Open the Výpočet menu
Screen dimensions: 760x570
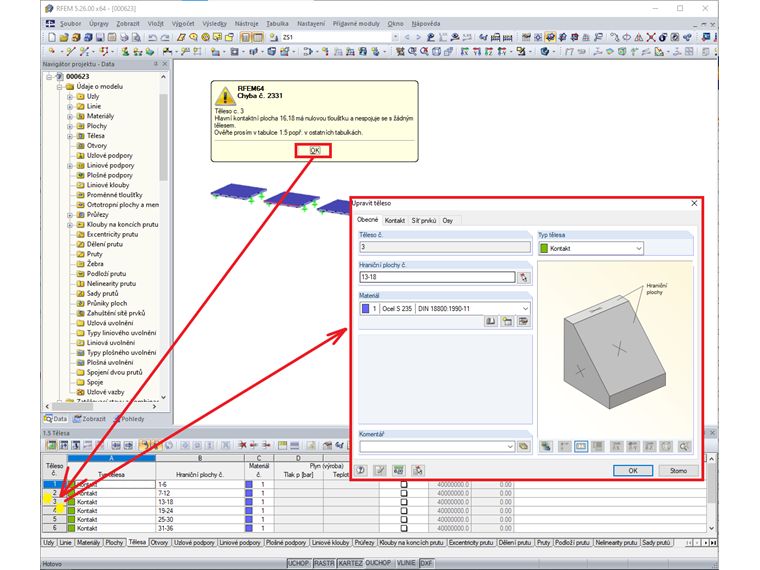(183, 23)
